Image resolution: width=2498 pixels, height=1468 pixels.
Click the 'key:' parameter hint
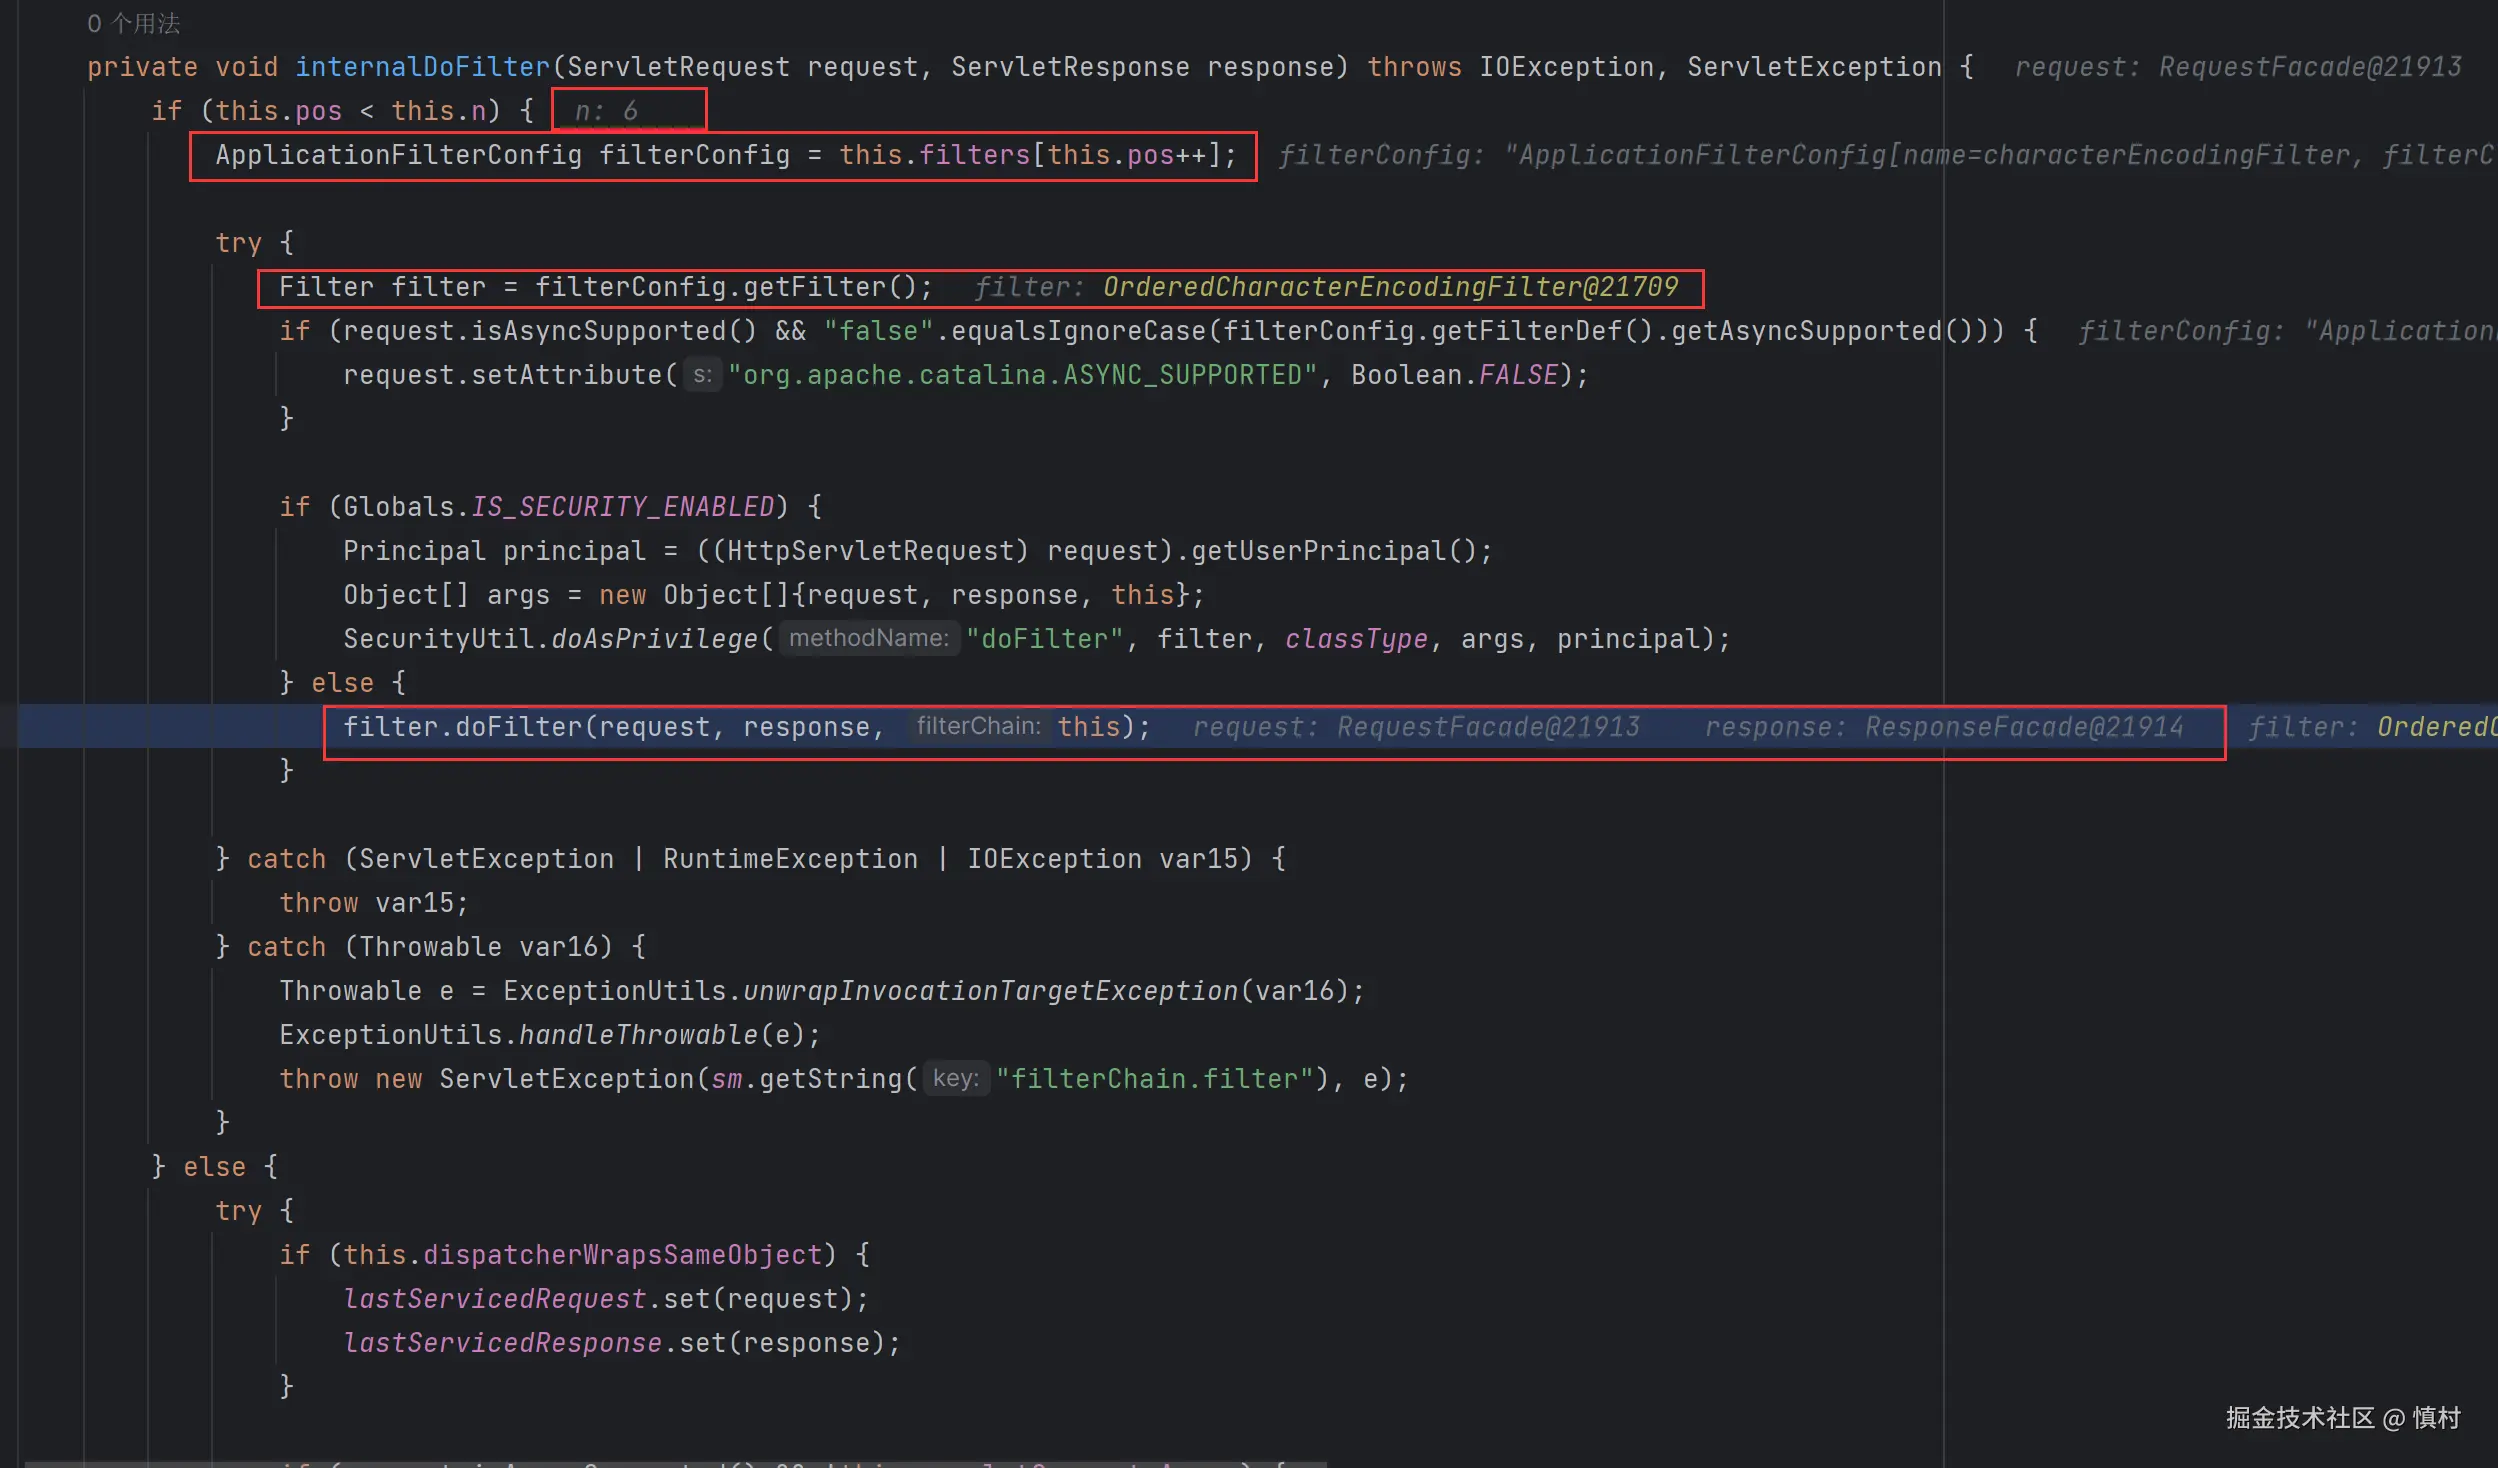click(955, 1078)
